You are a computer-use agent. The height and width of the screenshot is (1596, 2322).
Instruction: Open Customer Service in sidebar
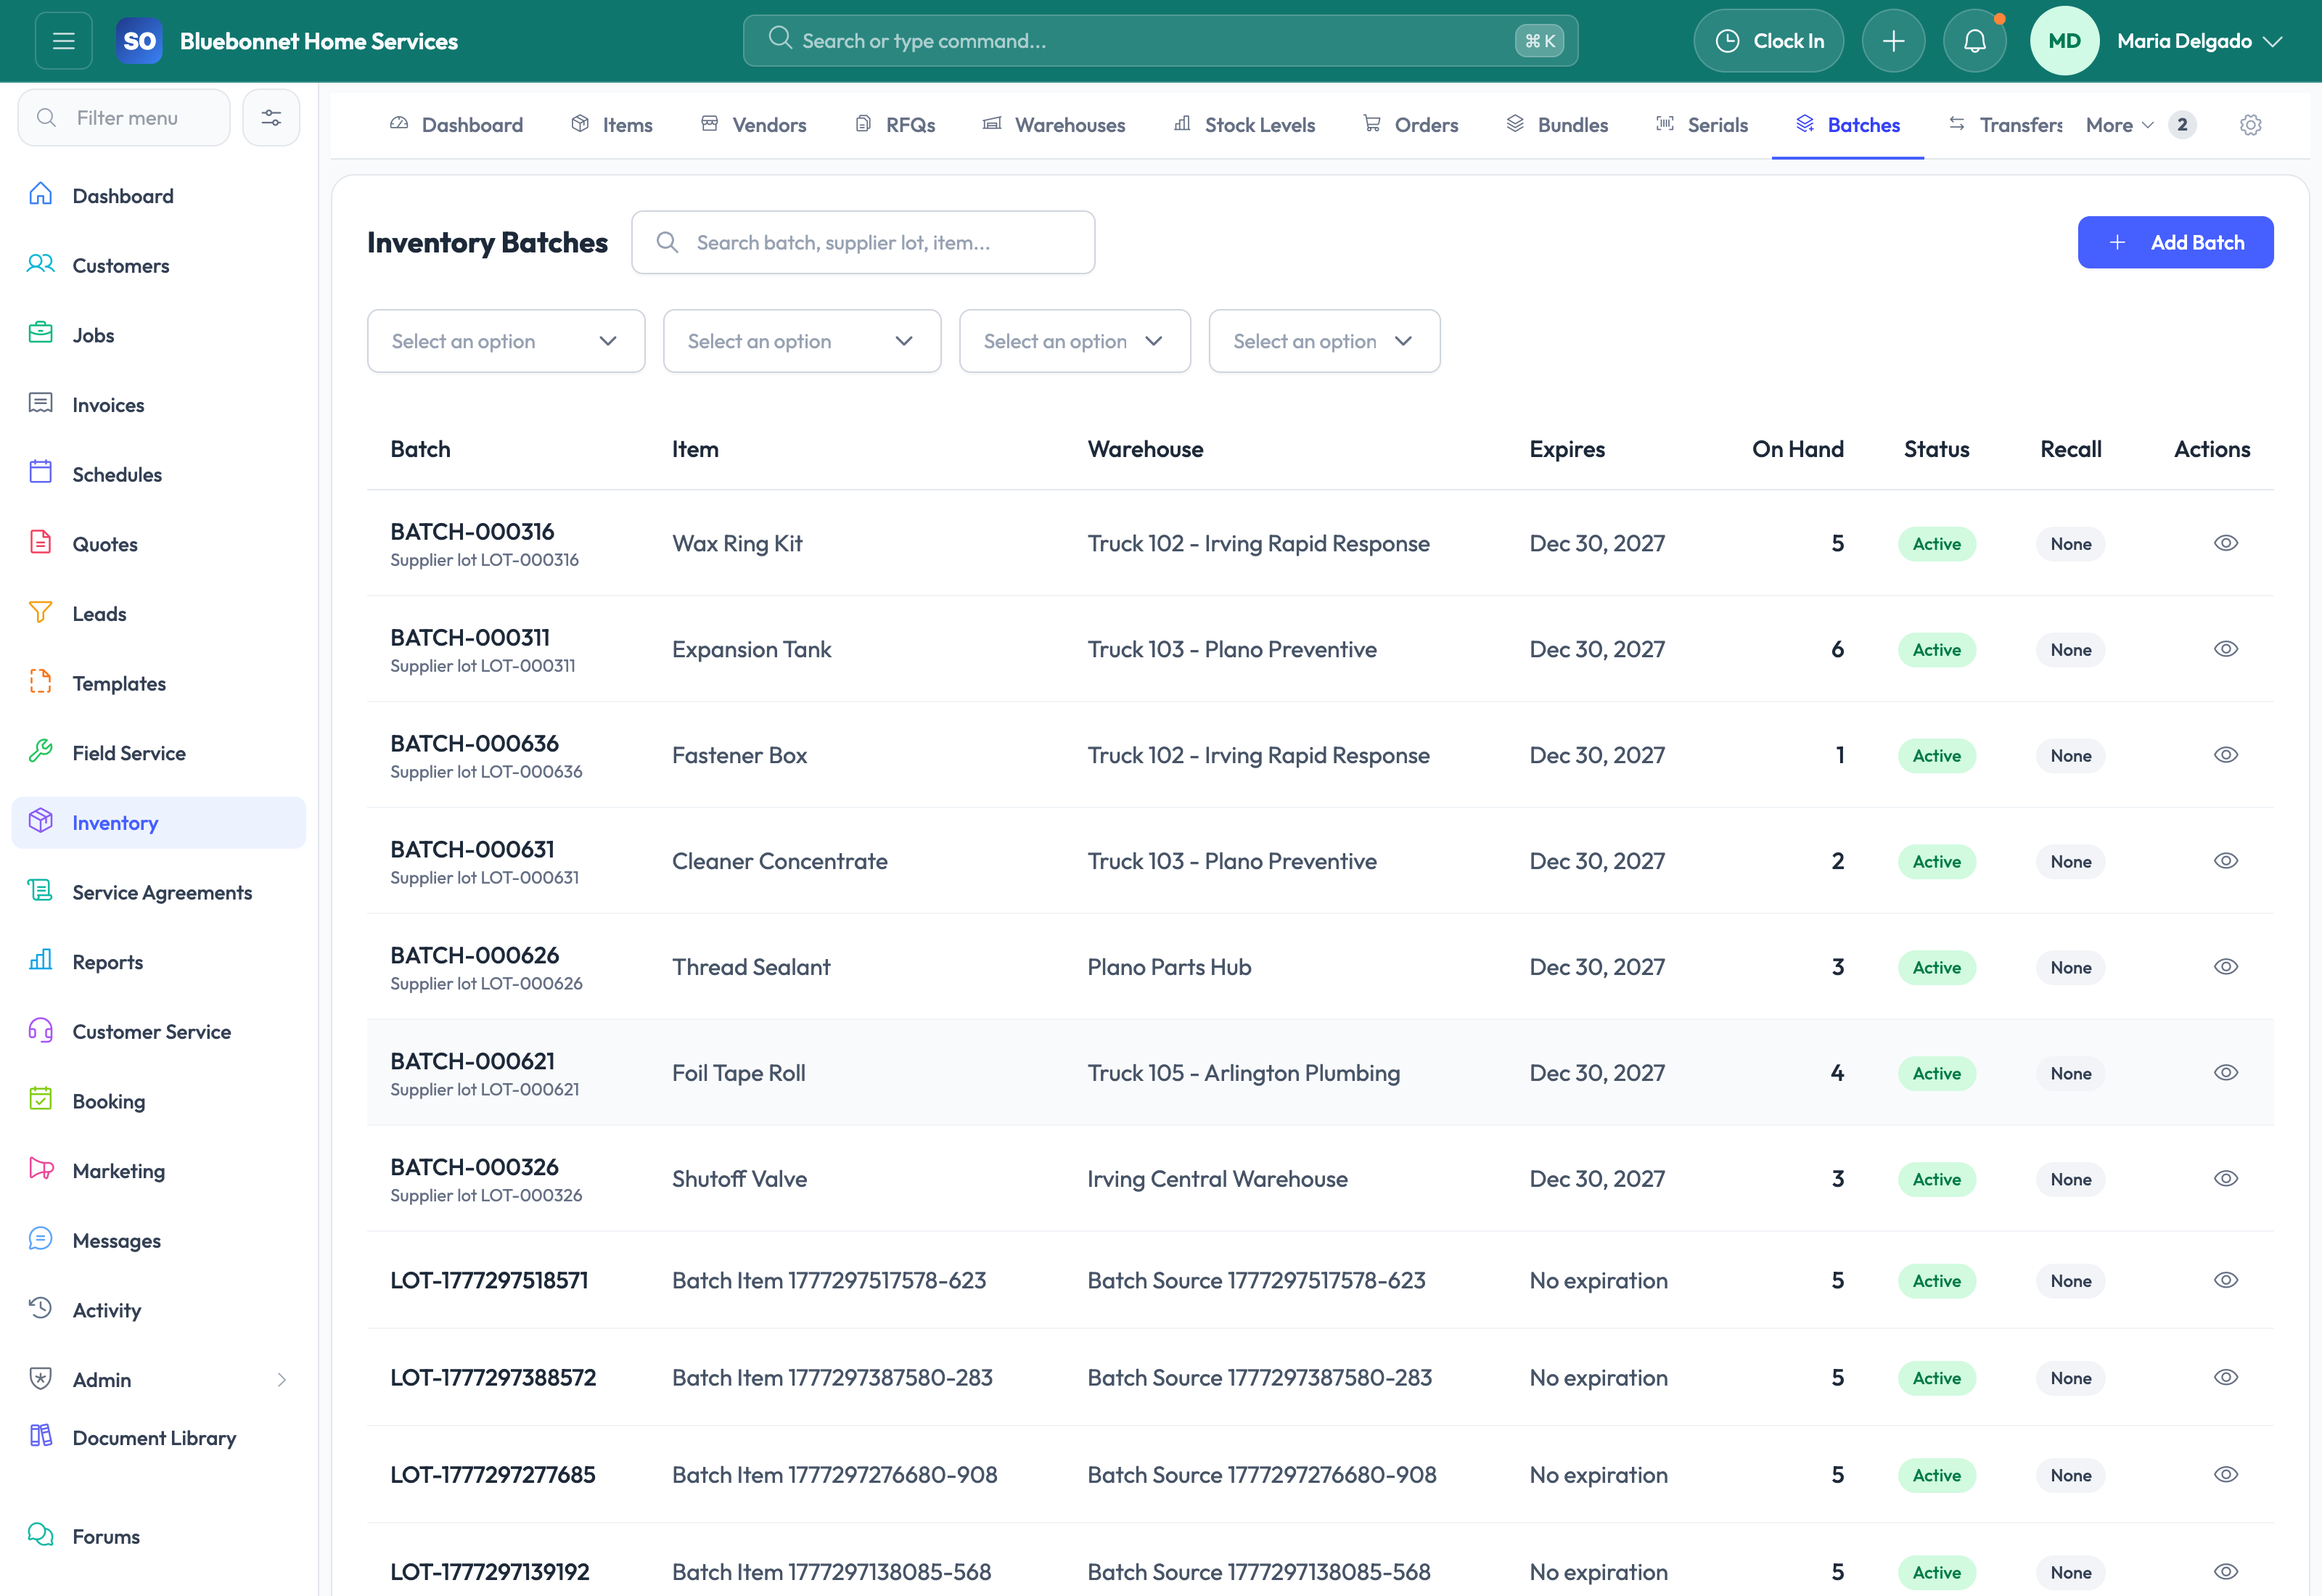(x=159, y=1032)
